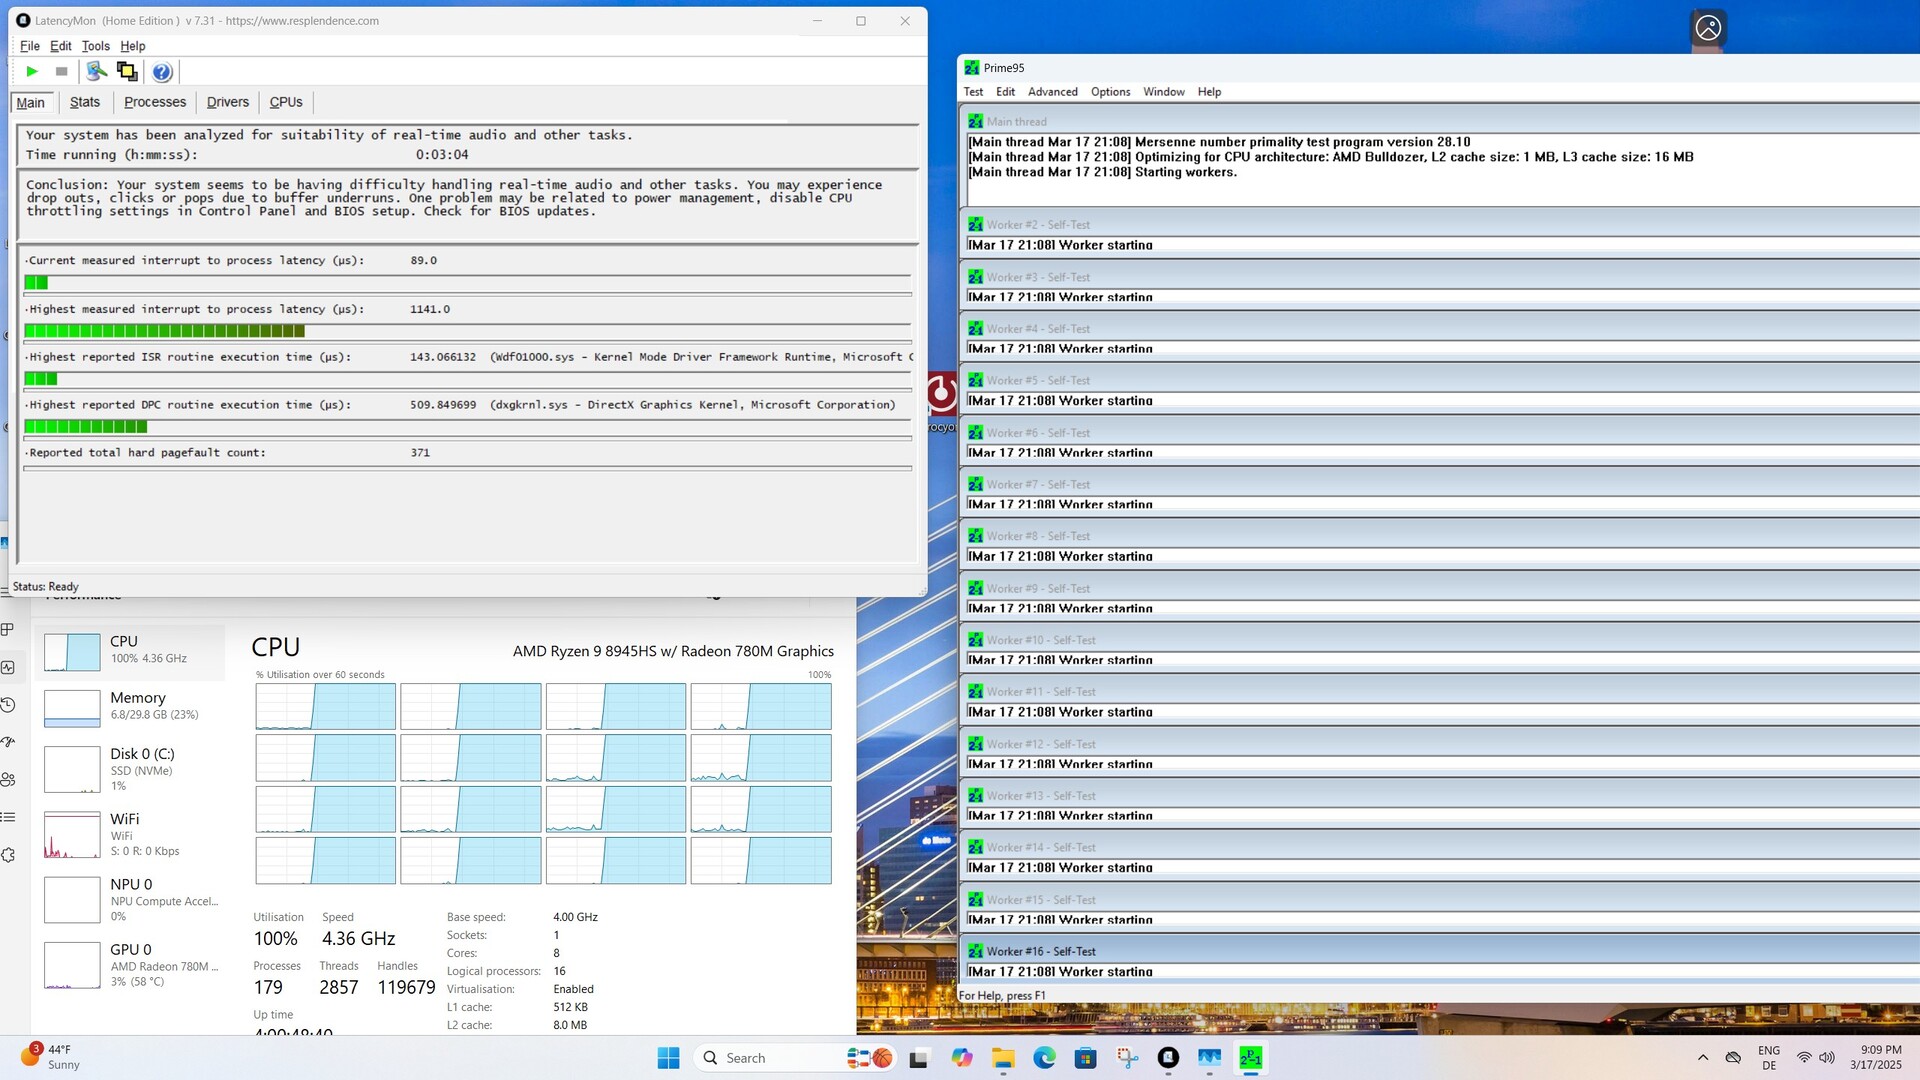This screenshot has height=1080, width=1920.
Task: Open Task Manager Startup apps sidebar icon
Action: click(8, 742)
